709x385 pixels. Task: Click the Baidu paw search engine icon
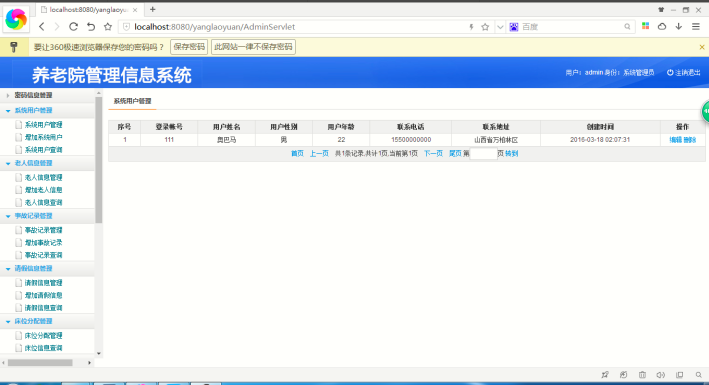[x=514, y=27]
